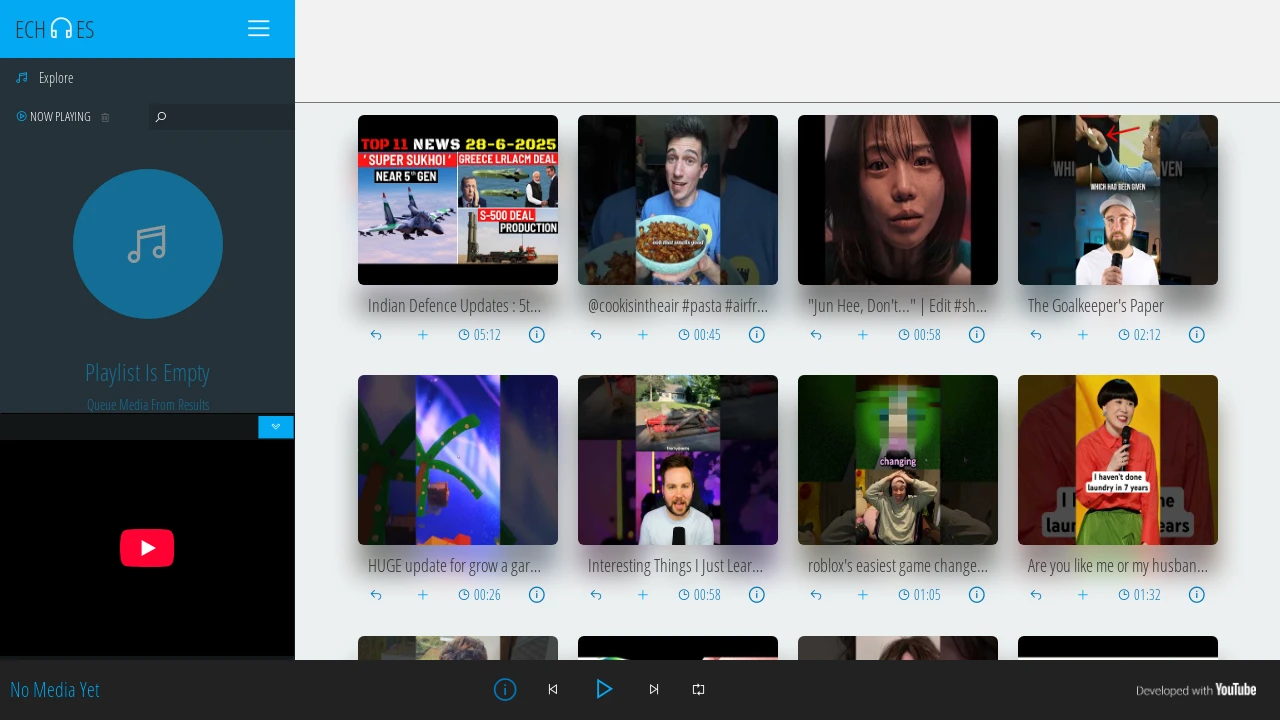Go to previous track
1280x720 pixels.
point(553,689)
